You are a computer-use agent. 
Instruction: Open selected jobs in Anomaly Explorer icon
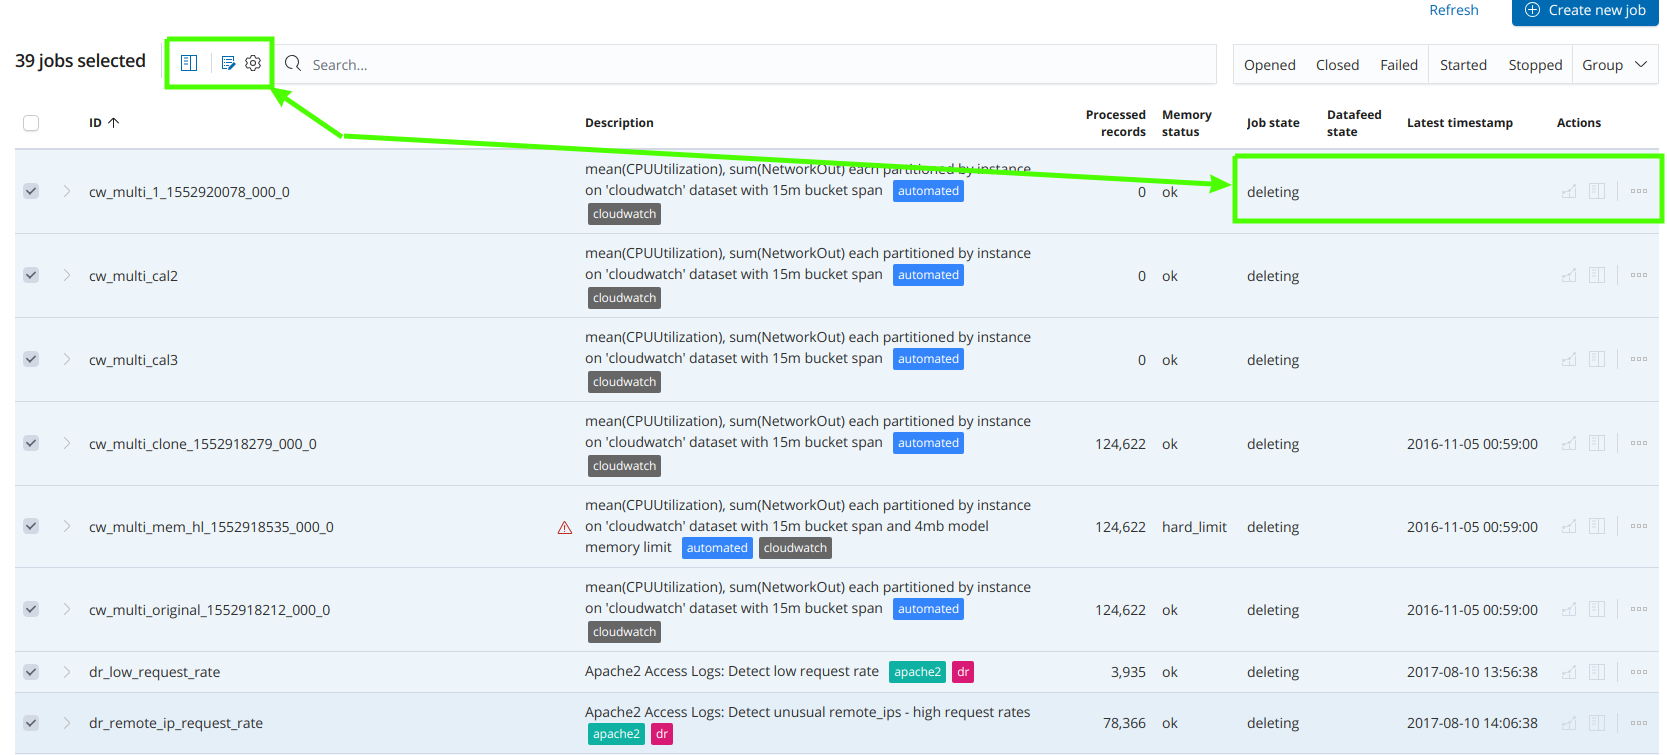[189, 63]
